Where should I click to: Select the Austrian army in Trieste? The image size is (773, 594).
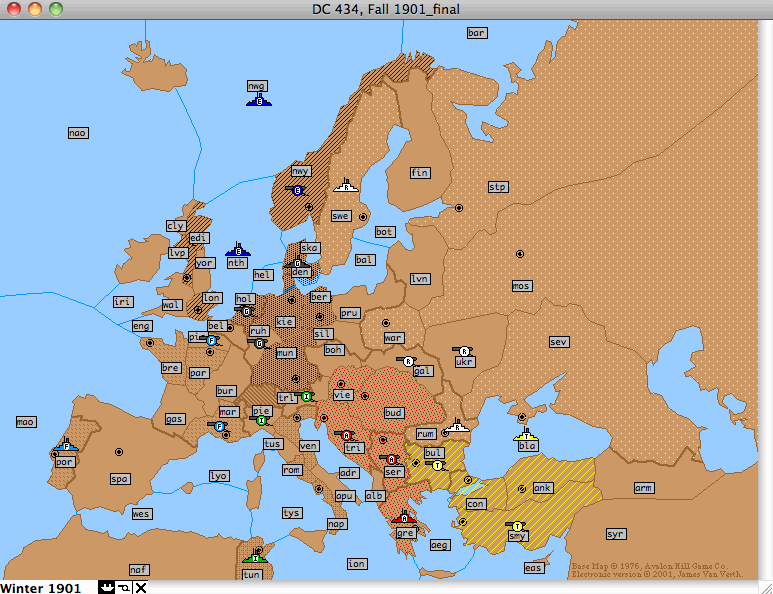tap(346, 435)
